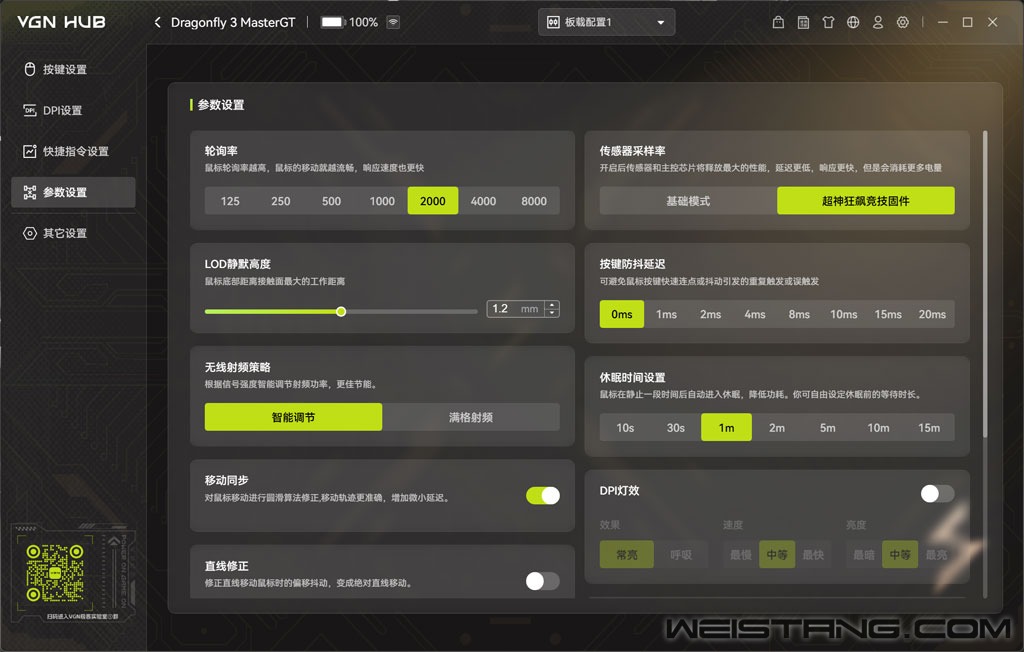Set polling rate to 1000

pyautogui.click(x=382, y=201)
